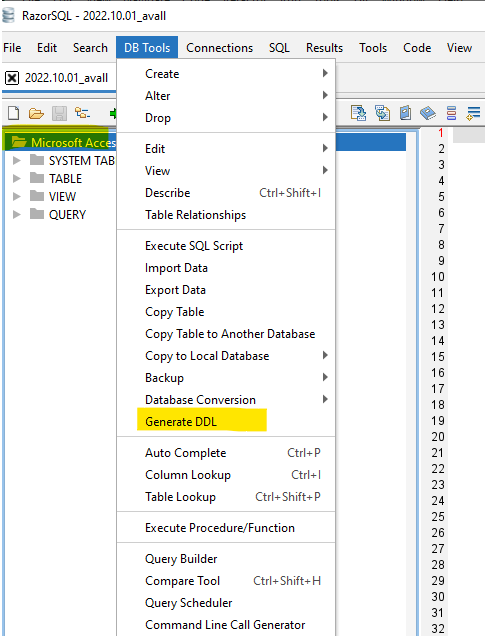Open Query Scheduler menu item
The width and height of the screenshot is (485, 636).
tap(226, 603)
